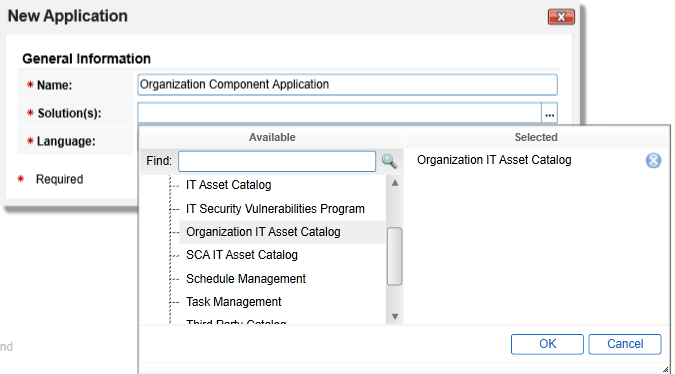Grab the popup resize grip corner
The width and height of the screenshot is (675, 374).
(x=666, y=369)
